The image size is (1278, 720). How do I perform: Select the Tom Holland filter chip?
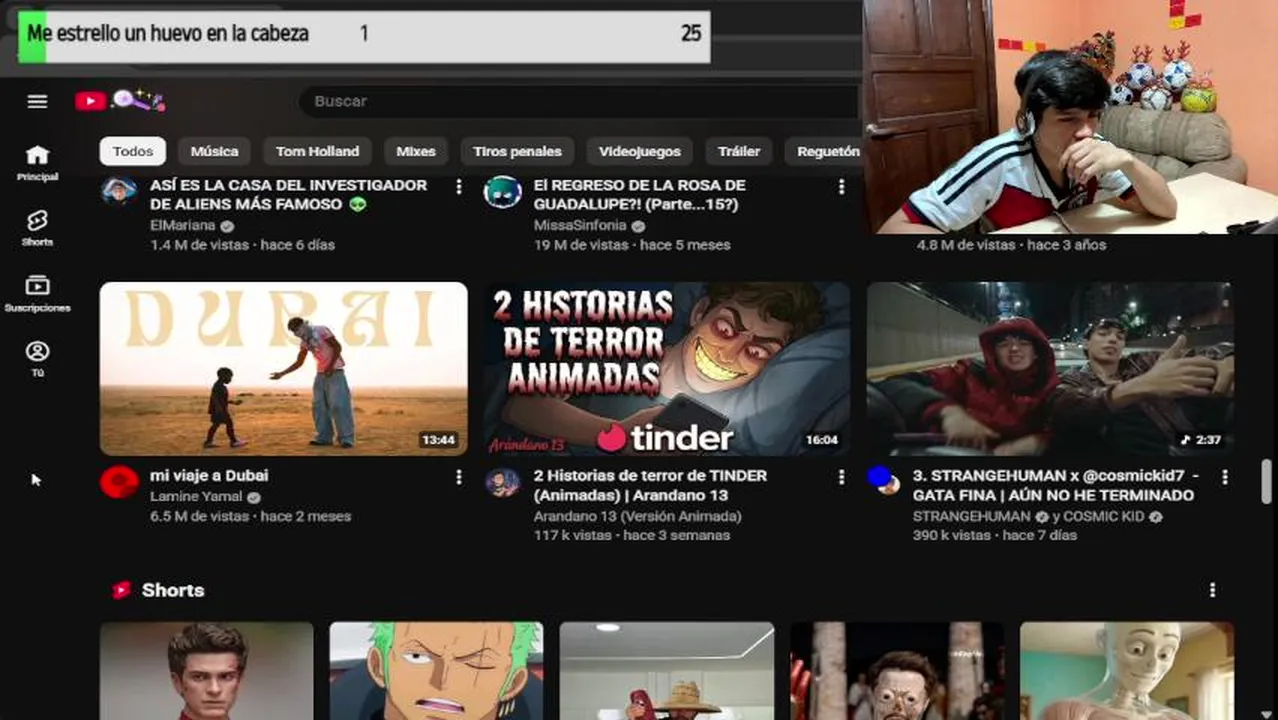(317, 151)
